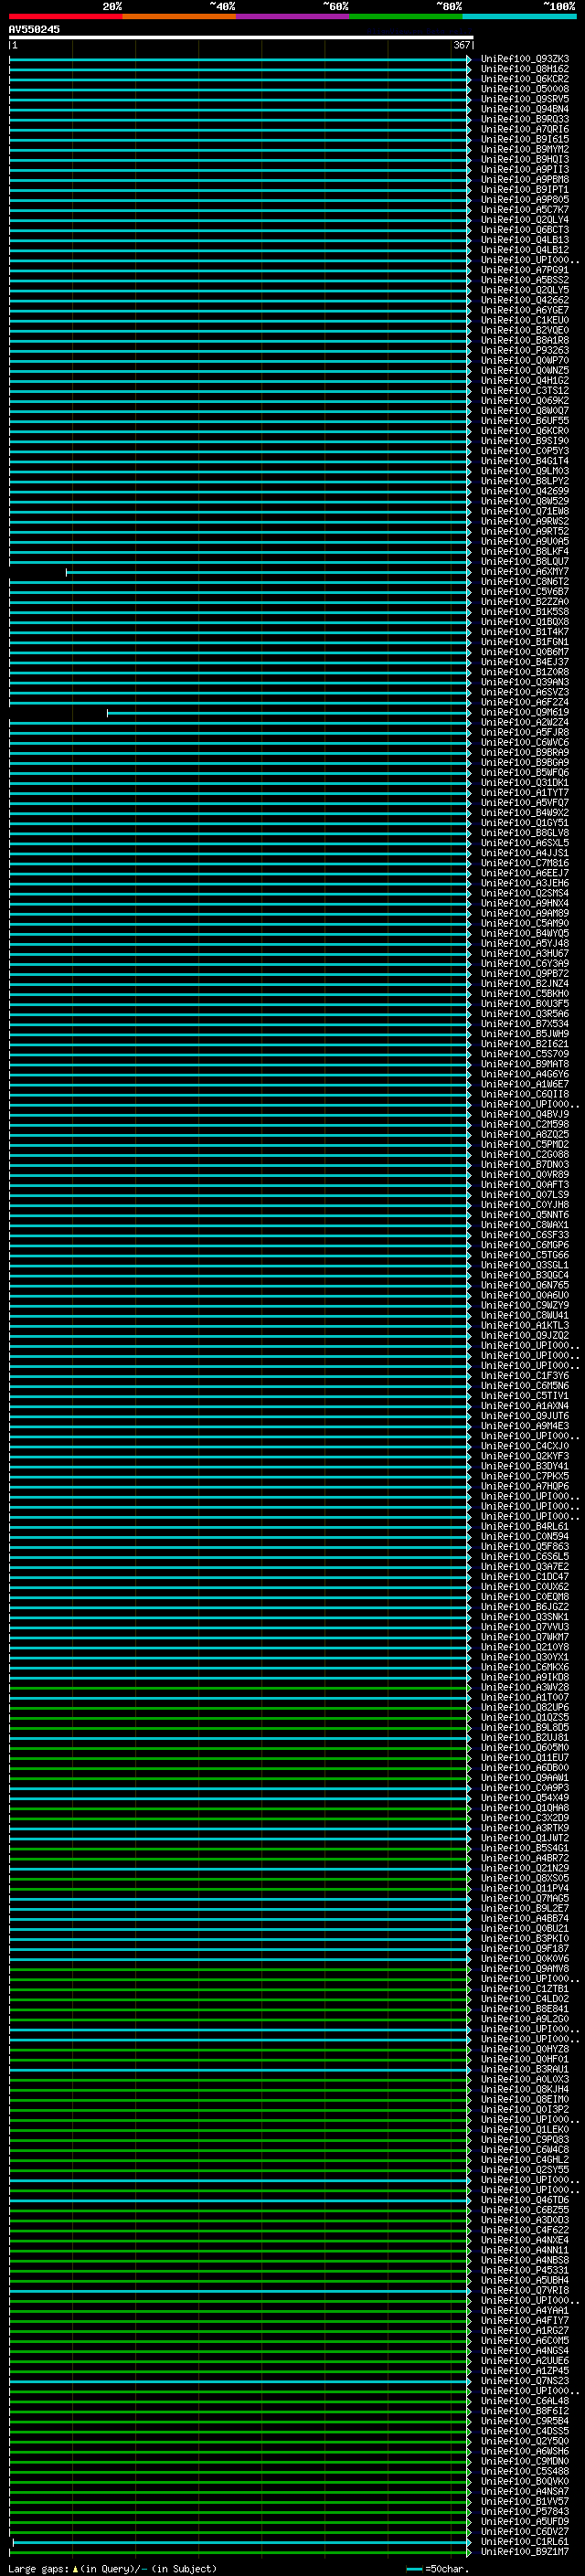Screen dimensions: 585x2576
Task: Click label UniRef100_C5AM90
Action: tap(524, 923)
